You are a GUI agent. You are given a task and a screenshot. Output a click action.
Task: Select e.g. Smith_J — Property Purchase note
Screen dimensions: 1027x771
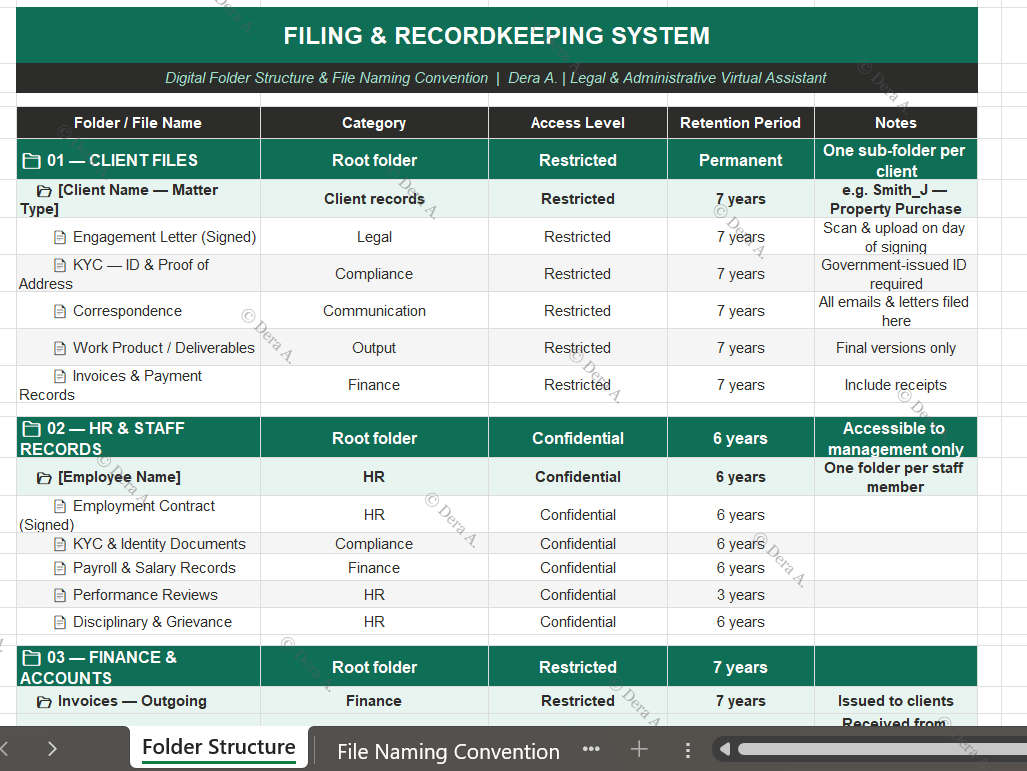pyautogui.click(x=895, y=199)
